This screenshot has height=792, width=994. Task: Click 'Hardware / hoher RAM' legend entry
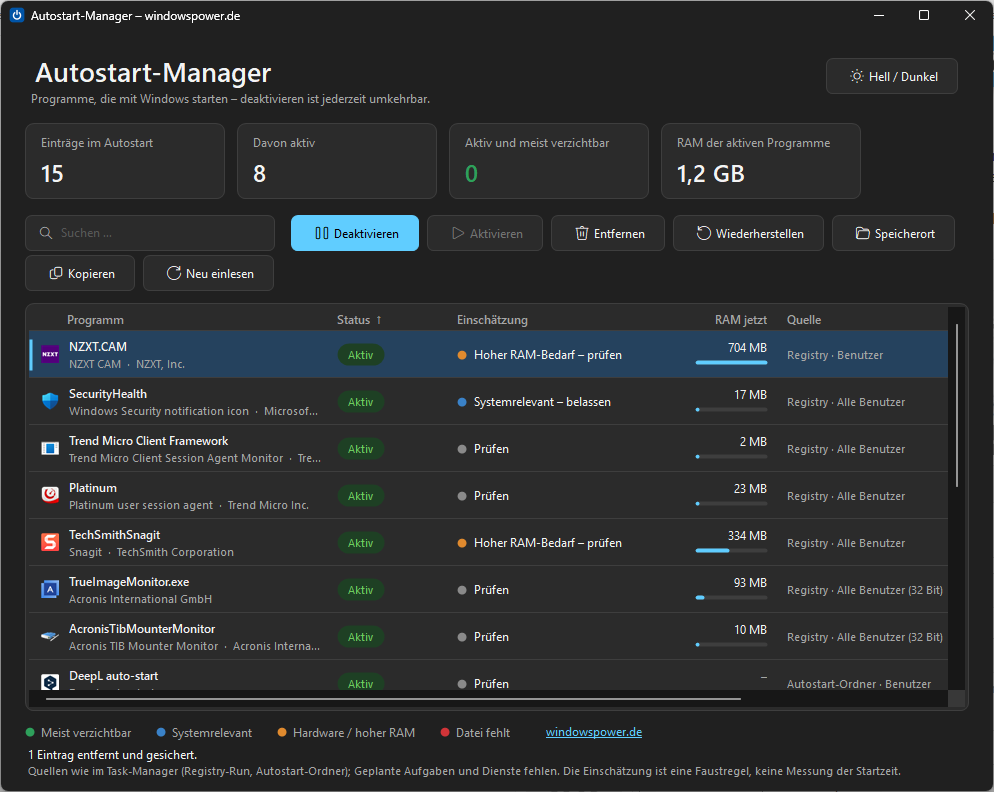tap(346, 732)
